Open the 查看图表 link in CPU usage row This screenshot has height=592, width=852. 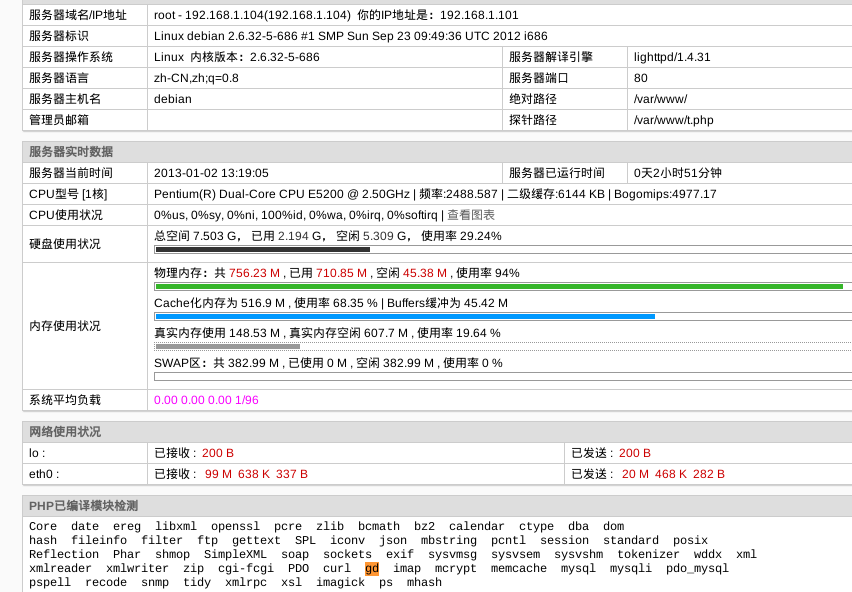coord(471,215)
